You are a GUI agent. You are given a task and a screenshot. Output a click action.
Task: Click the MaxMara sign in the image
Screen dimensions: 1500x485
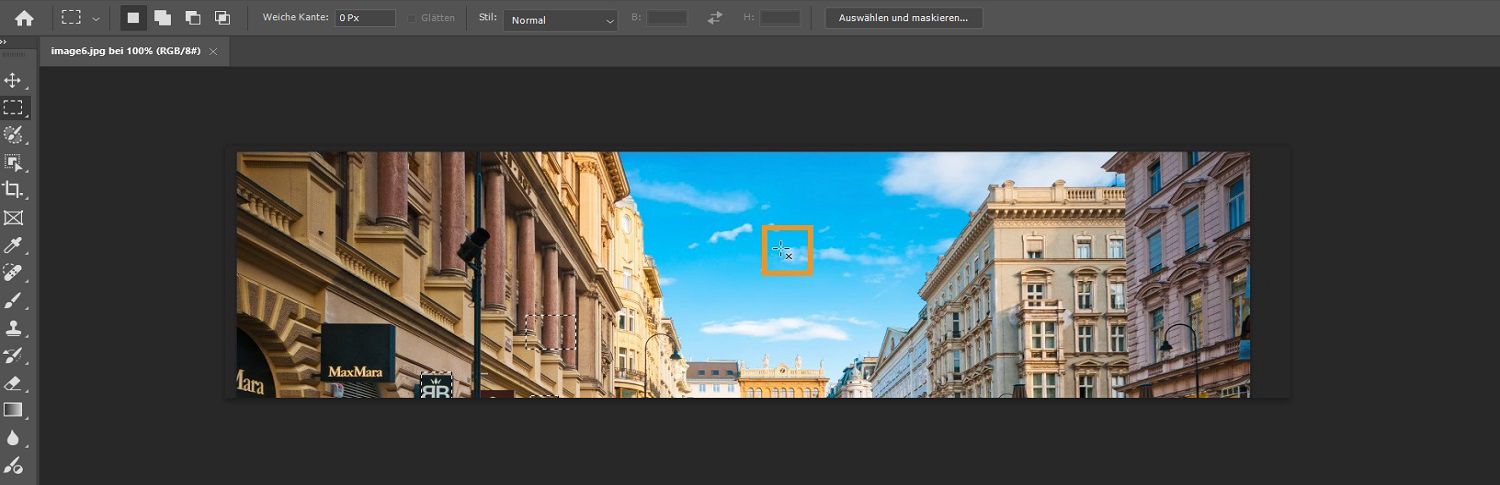click(x=357, y=354)
